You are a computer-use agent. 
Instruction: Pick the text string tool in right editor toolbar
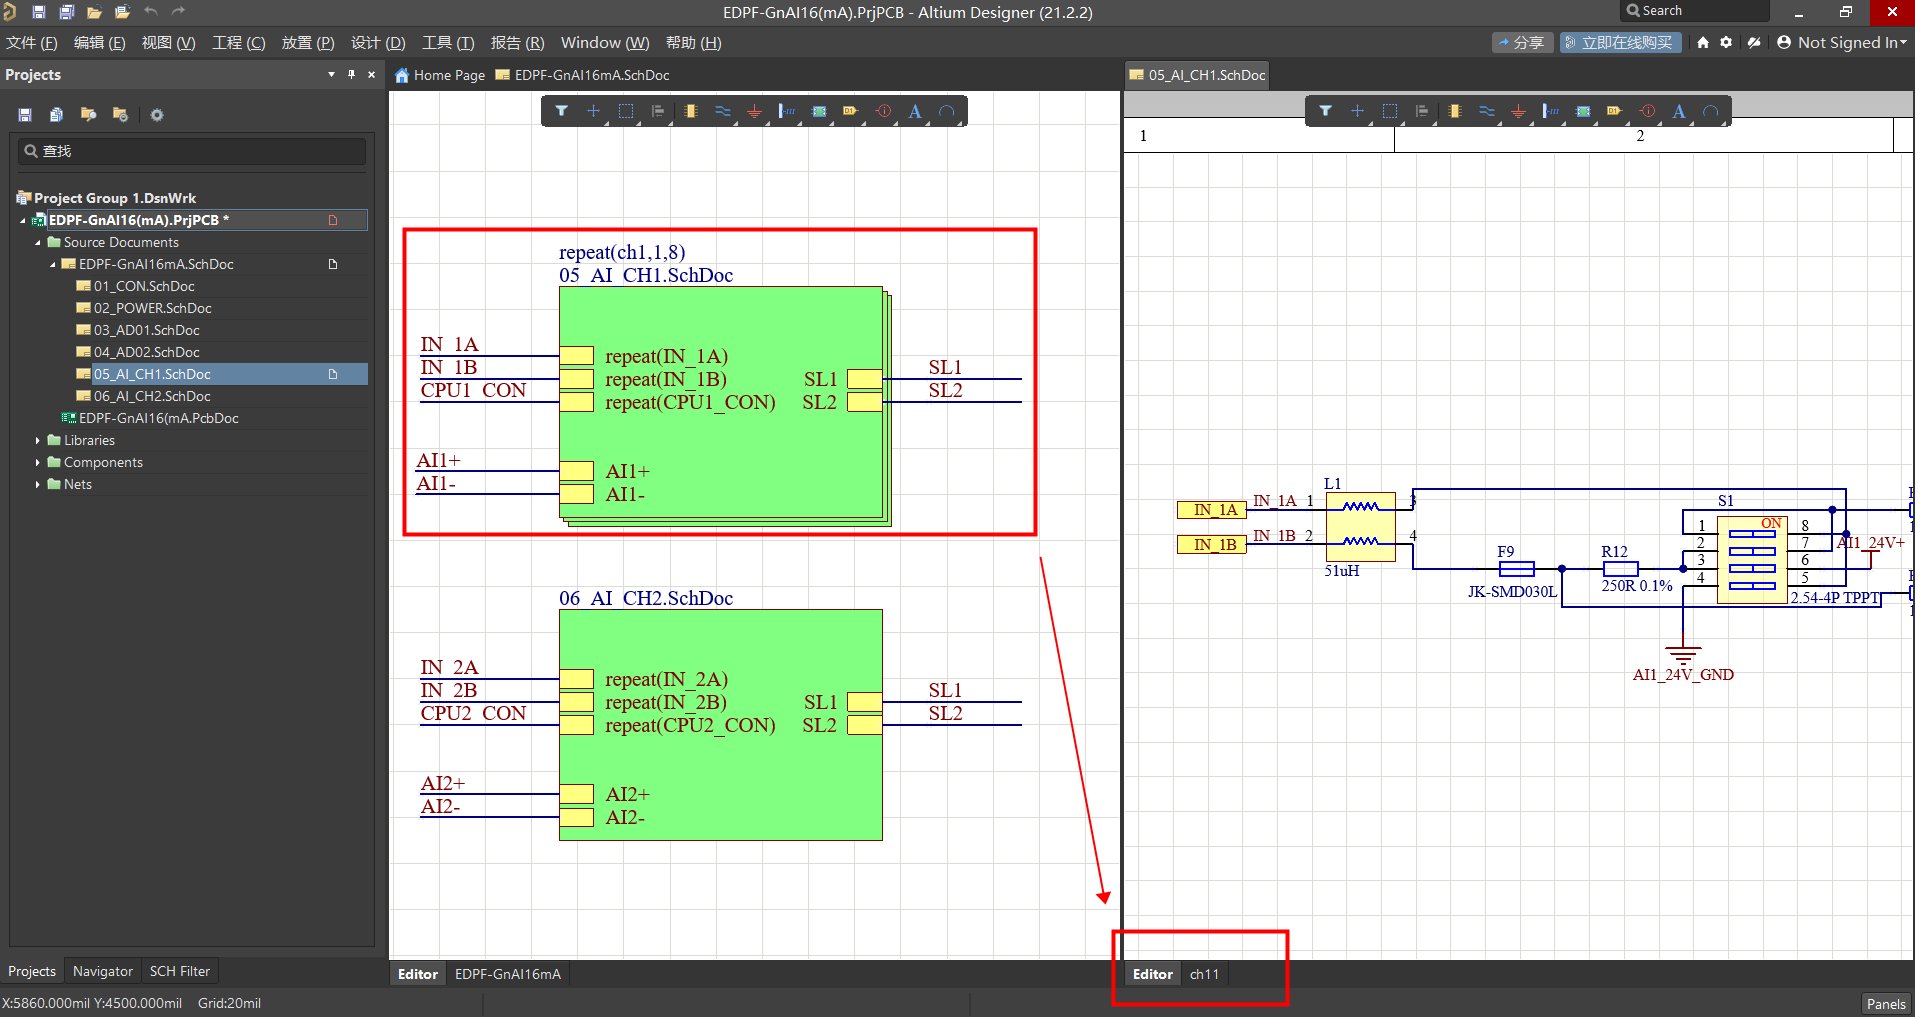1679,111
